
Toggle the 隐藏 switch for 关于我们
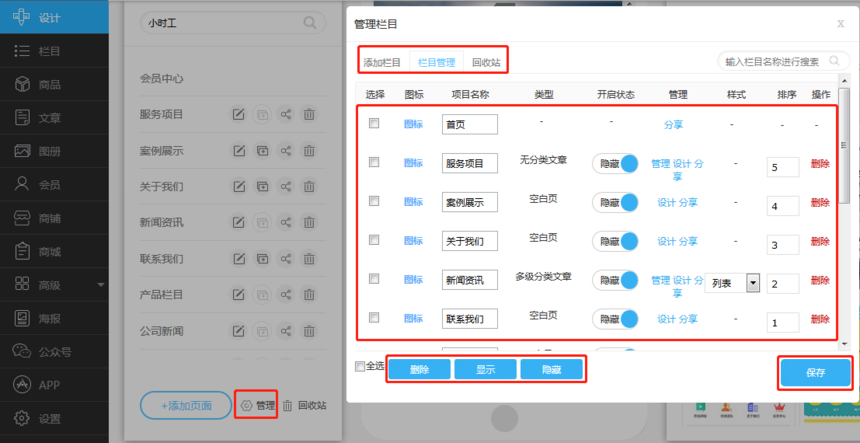coord(615,241)
